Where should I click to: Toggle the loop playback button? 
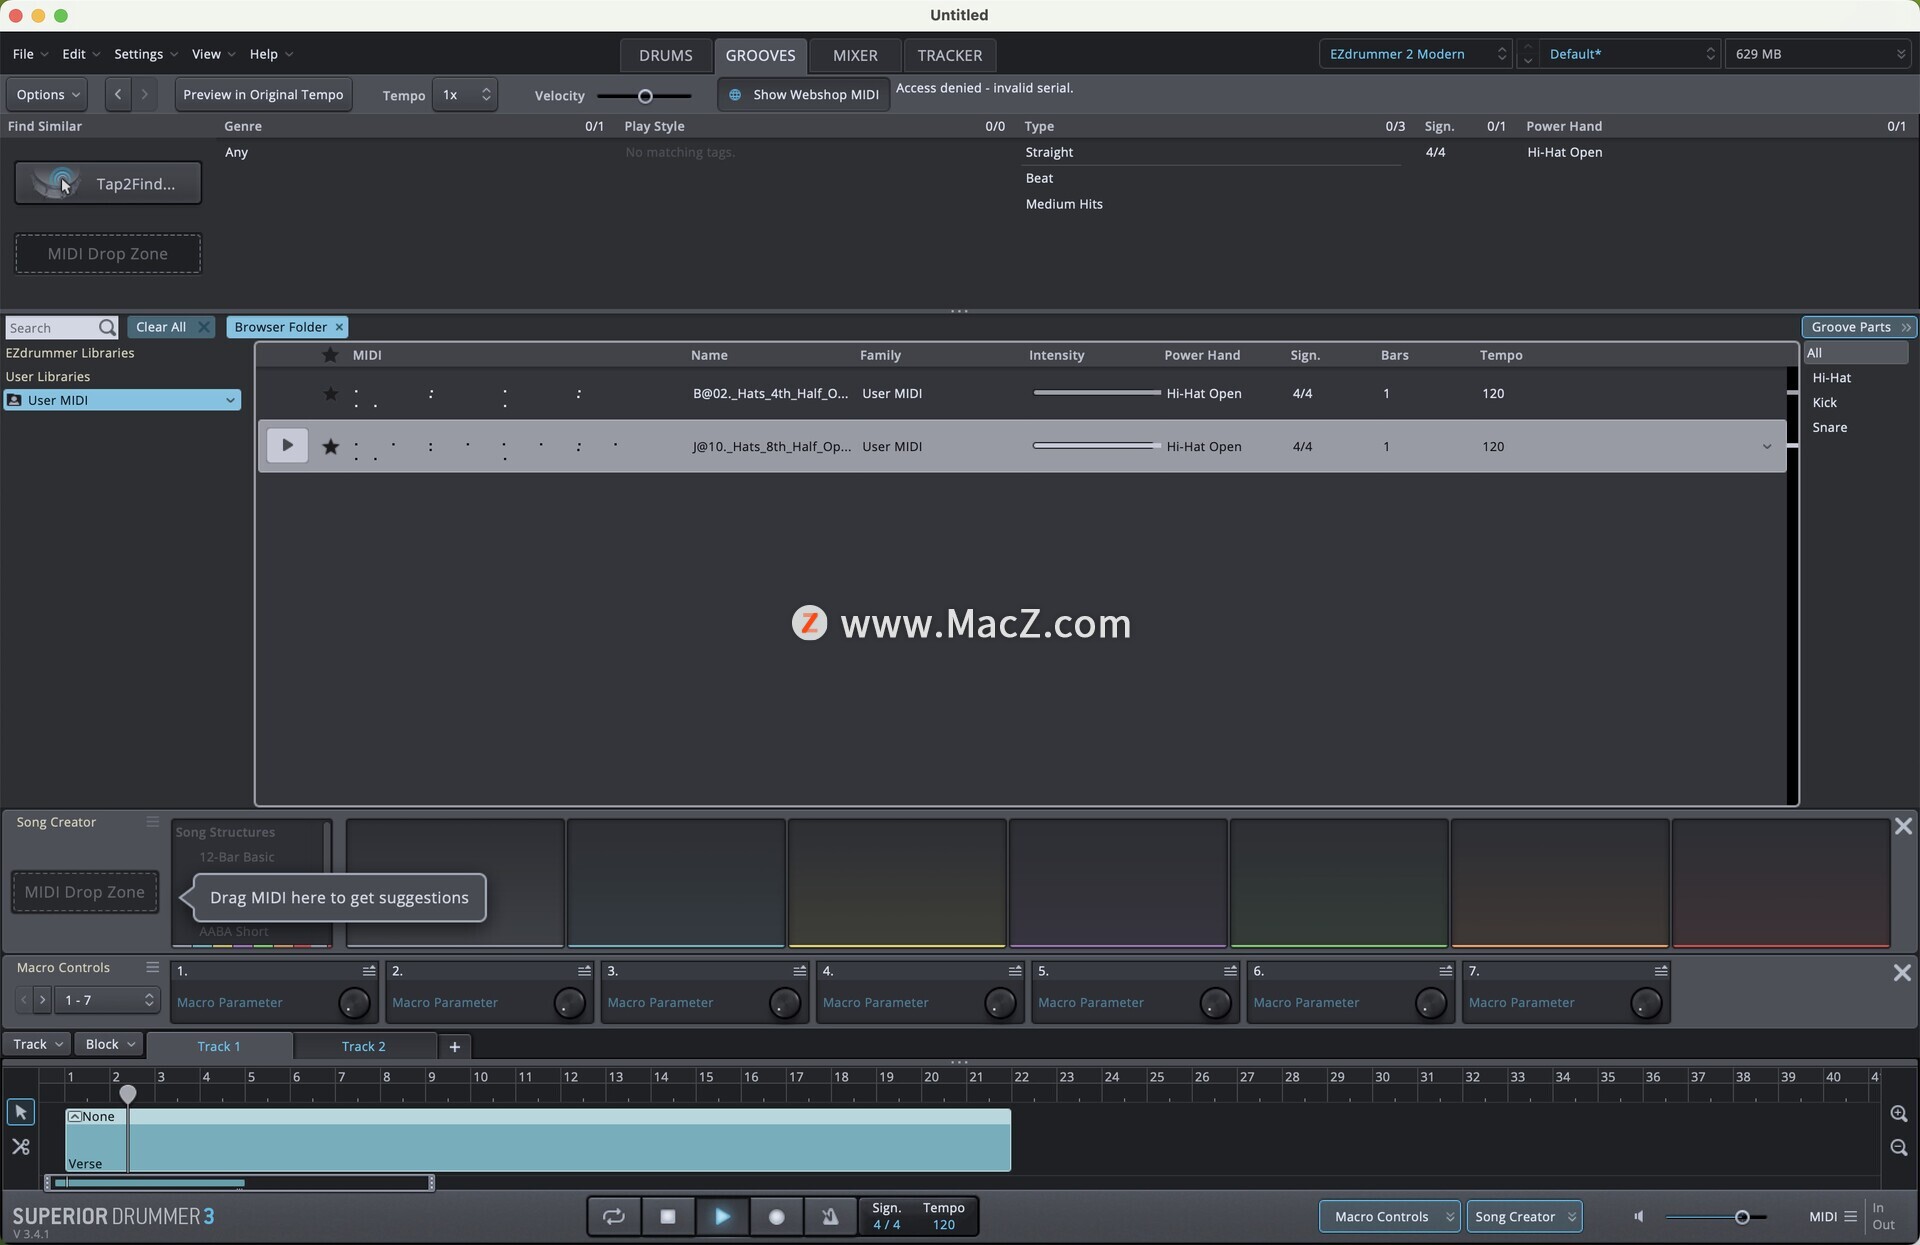613,1216
